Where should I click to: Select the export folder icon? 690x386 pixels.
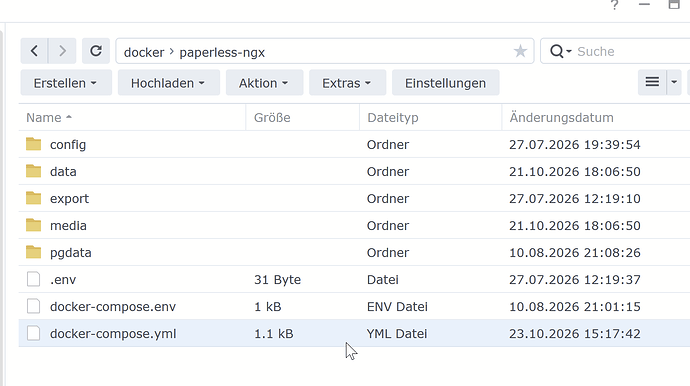tap(33, 198)
